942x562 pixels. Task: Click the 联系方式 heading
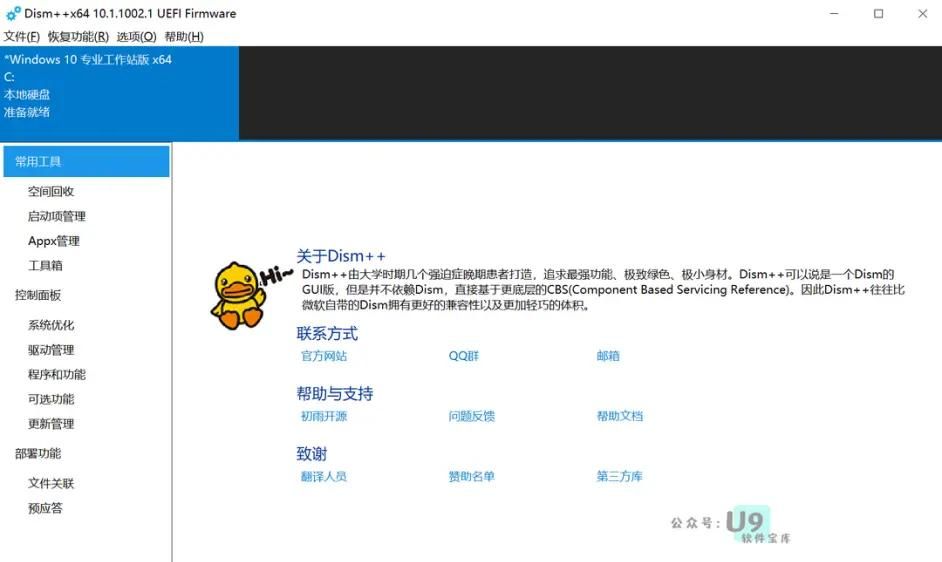coord(327,334)
